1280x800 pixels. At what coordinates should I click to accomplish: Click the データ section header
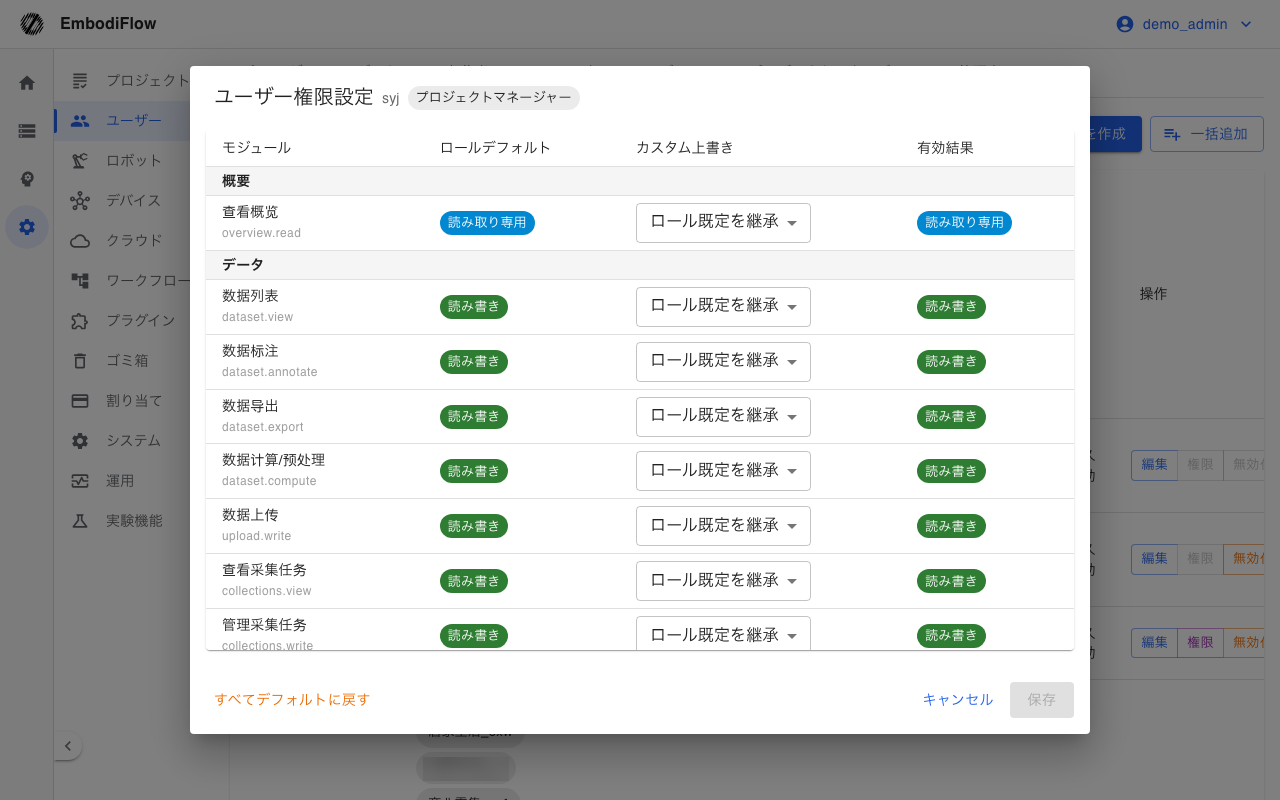(640, 265)
